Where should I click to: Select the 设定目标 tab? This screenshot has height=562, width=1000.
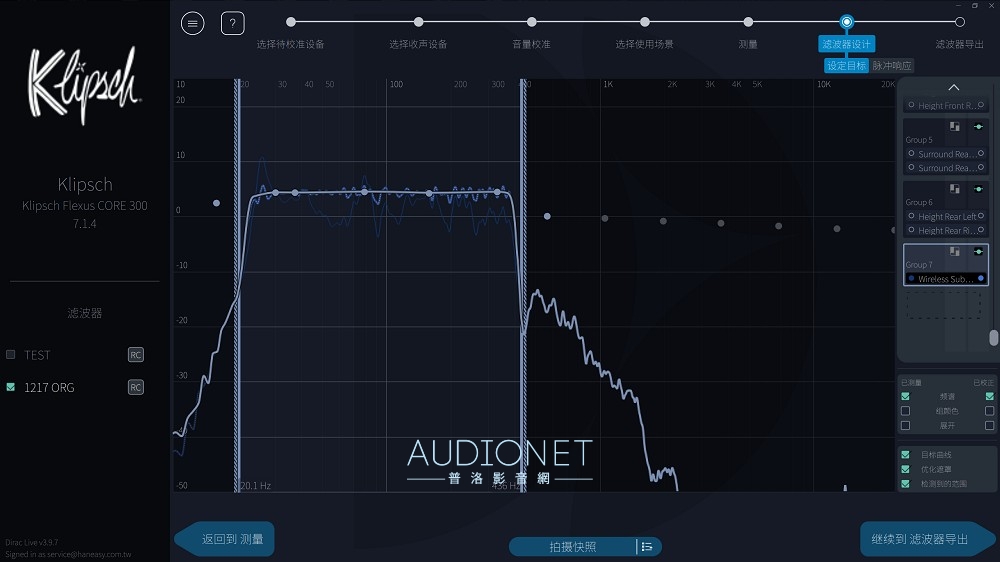point(846,66)
